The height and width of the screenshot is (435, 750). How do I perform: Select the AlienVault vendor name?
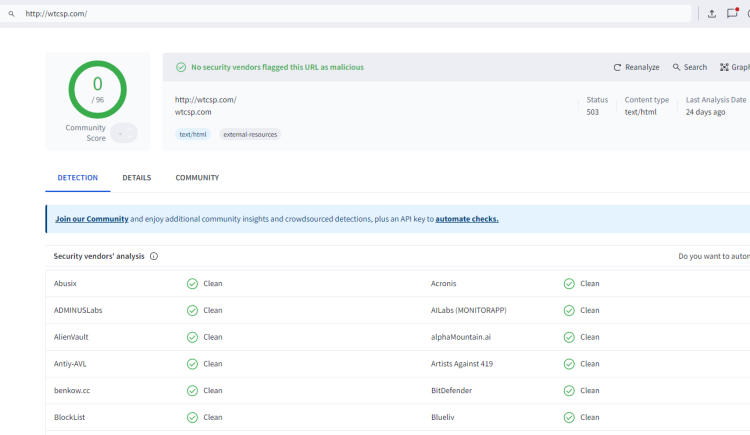click(x=71, y=337)
